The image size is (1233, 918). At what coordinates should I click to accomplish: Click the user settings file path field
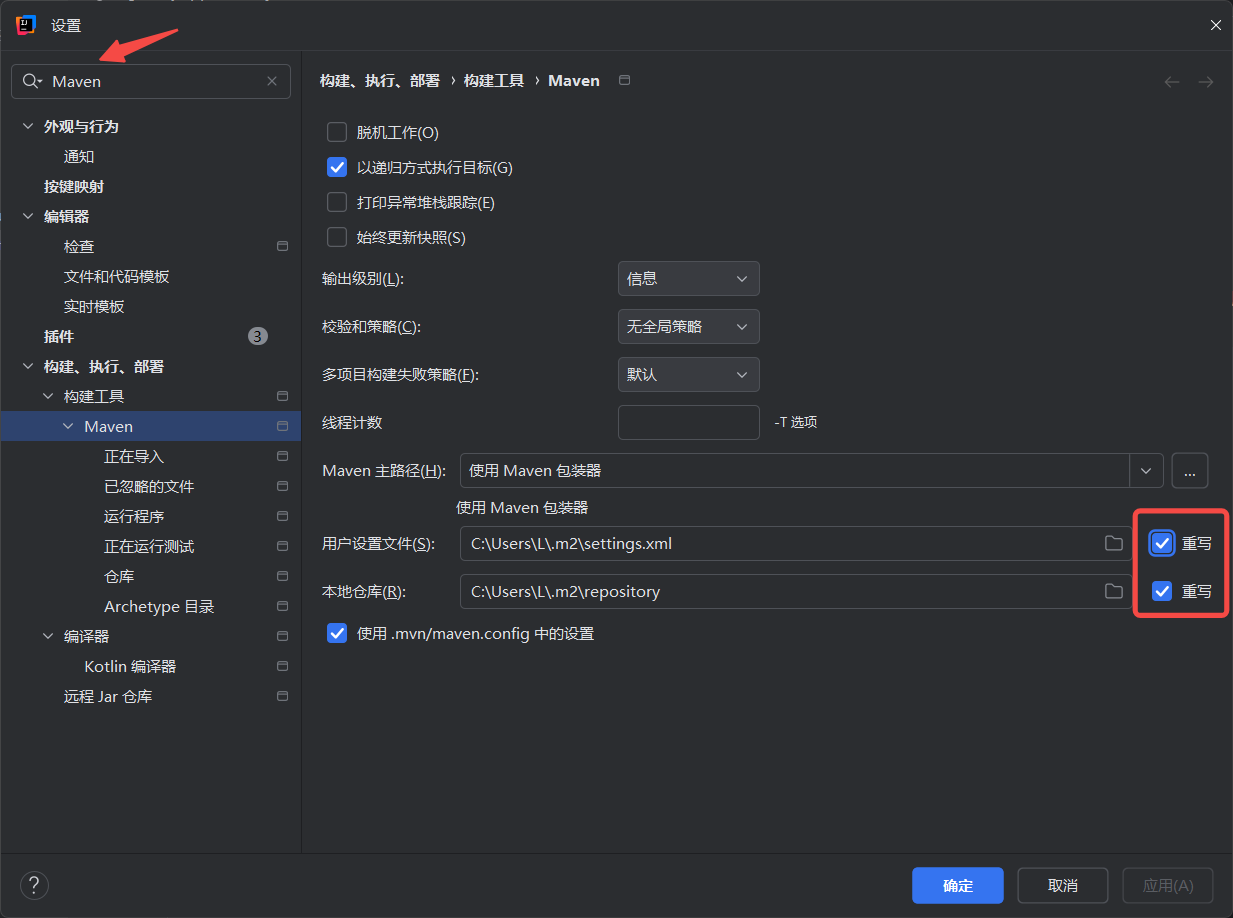796,543
